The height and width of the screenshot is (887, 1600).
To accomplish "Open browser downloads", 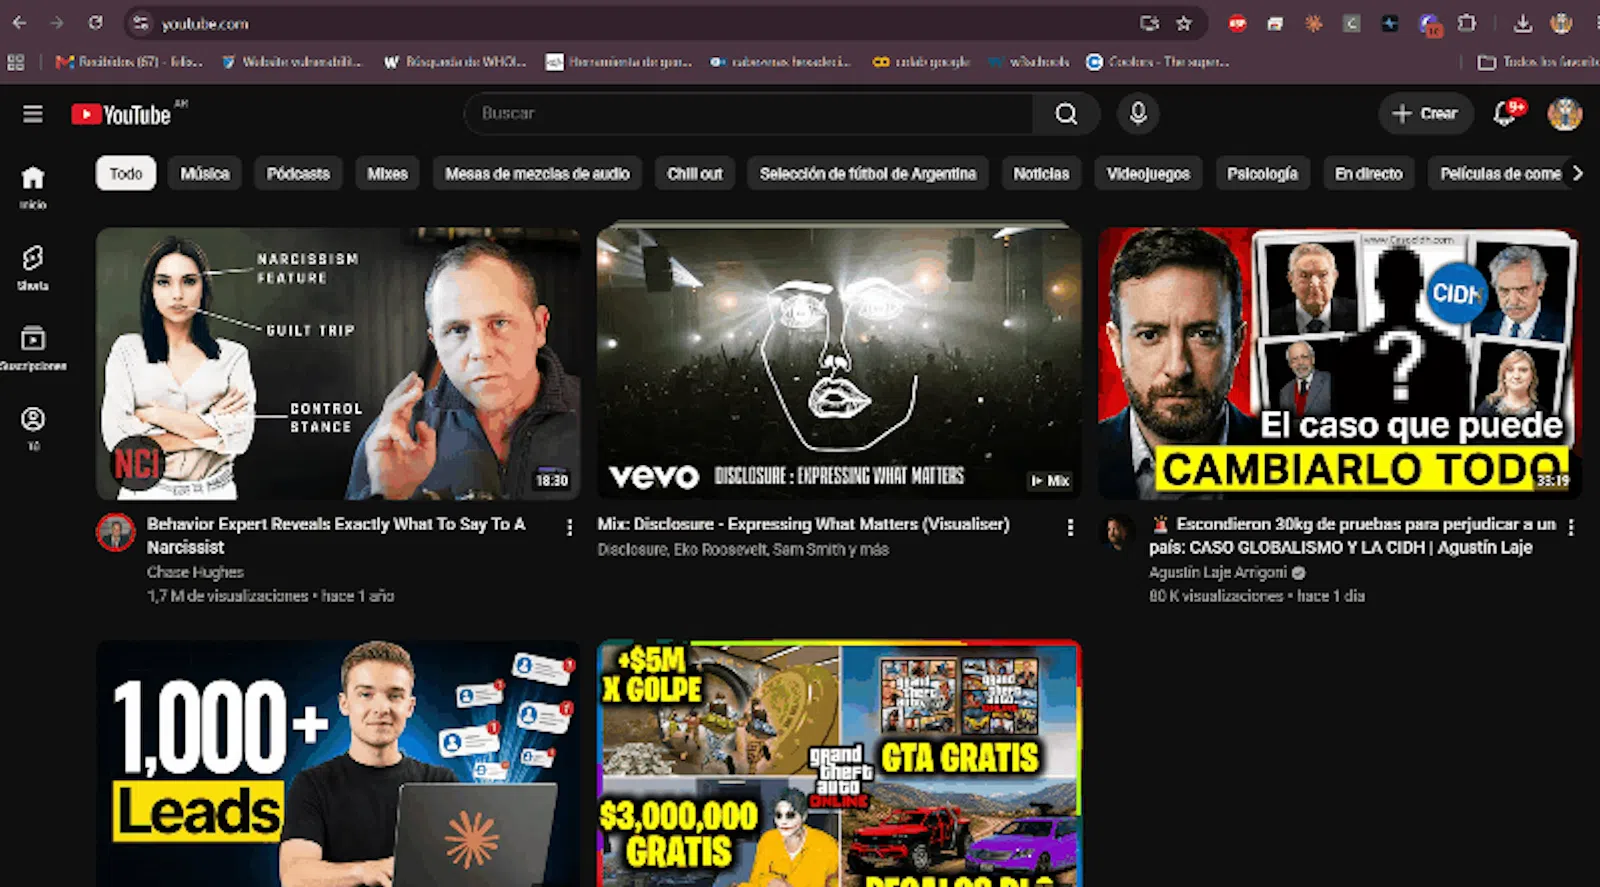I will pos(1522,23).
